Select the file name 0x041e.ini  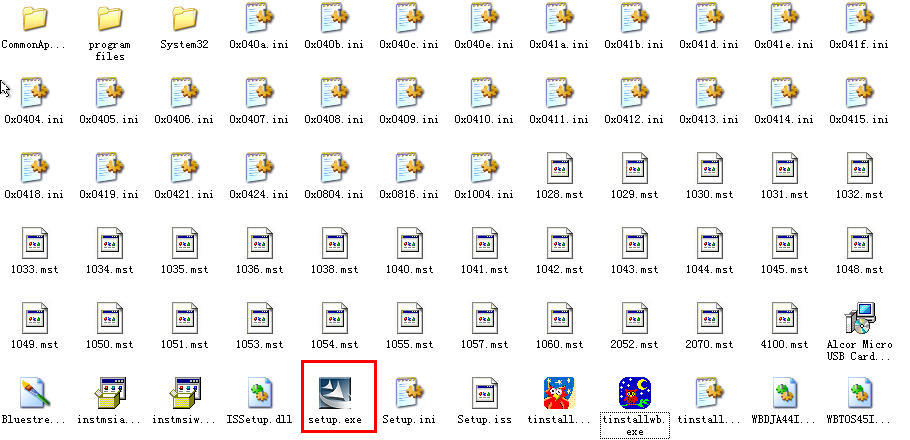(x=784, y=45)
